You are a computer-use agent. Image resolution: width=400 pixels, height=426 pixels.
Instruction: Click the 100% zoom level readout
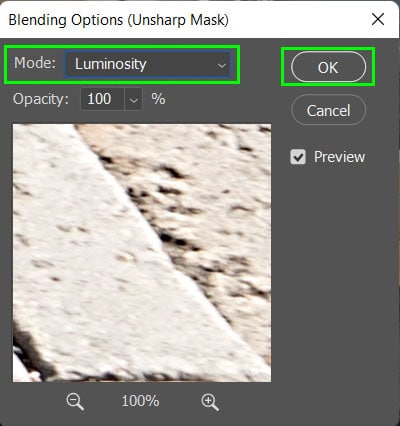pyautogui.click(x=140, y=401)
